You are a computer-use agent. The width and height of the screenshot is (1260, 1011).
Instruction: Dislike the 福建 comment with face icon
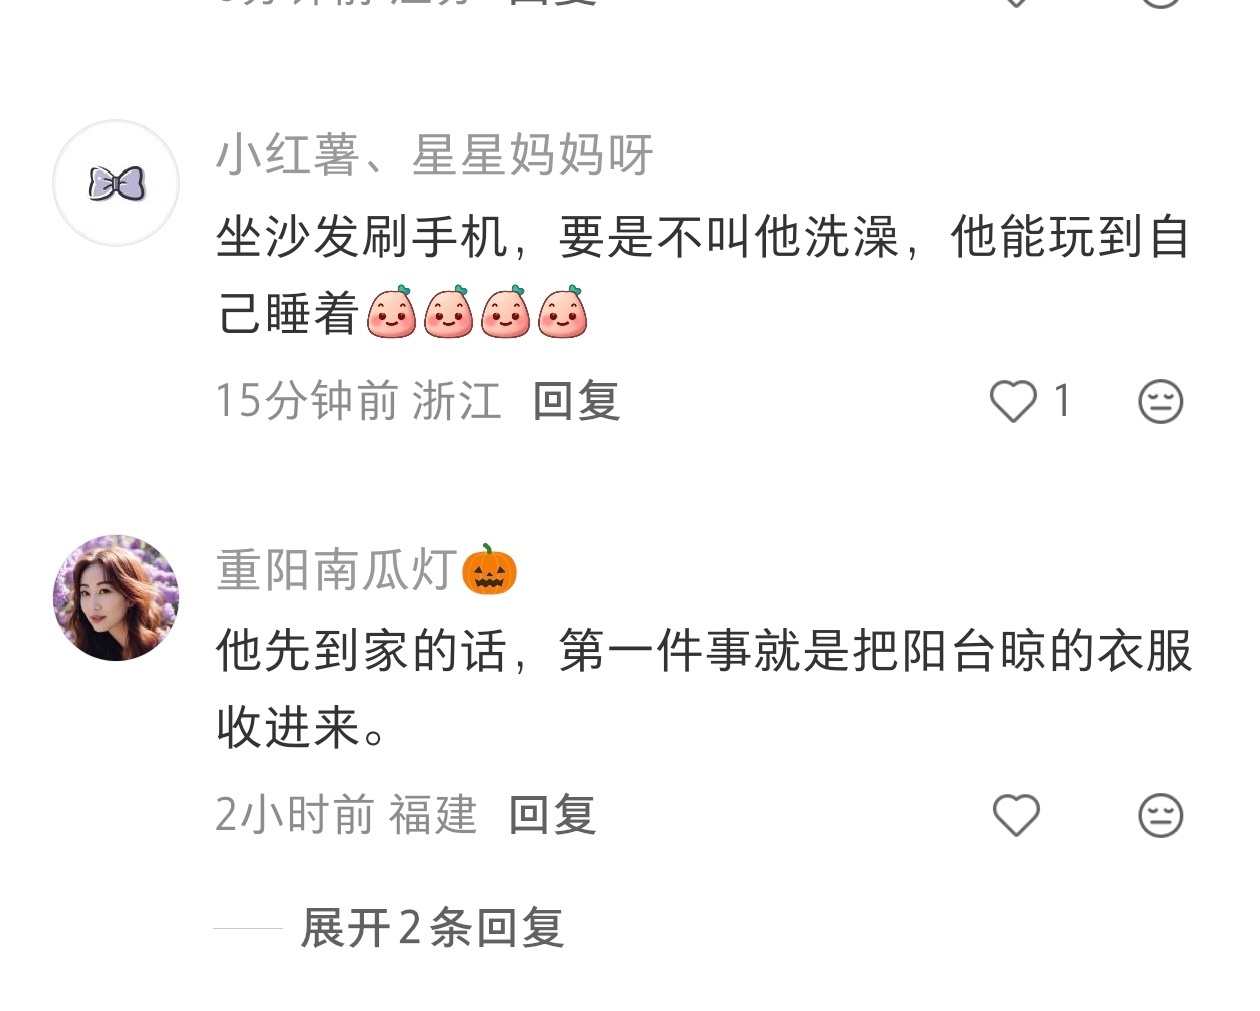(1160, 816)
